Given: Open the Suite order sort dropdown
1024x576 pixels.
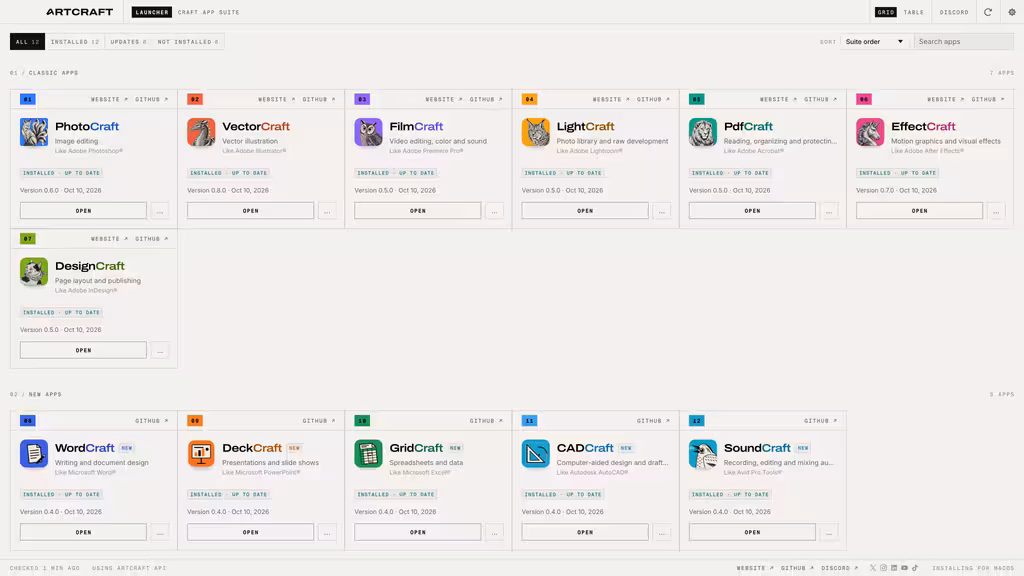Looking at the screenshot, I should [x=874, y=42].
